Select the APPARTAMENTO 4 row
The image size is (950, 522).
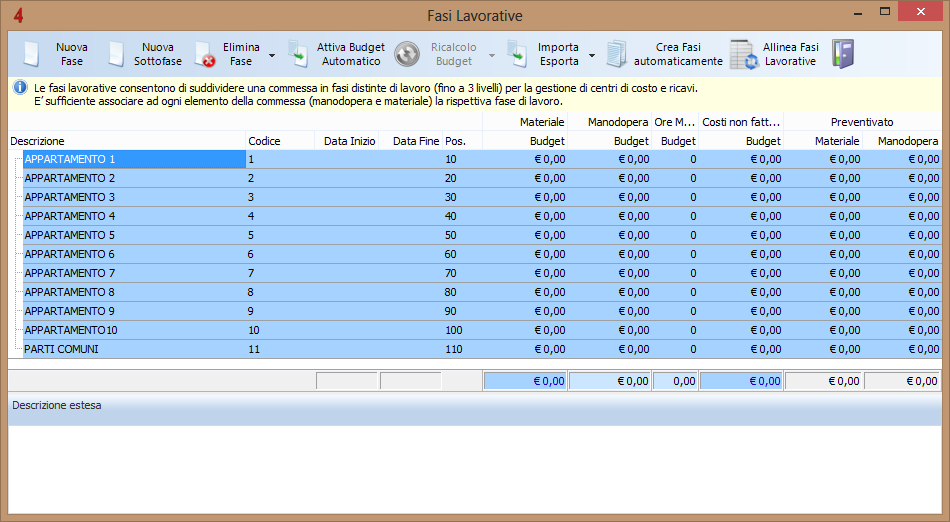(482, 216)
